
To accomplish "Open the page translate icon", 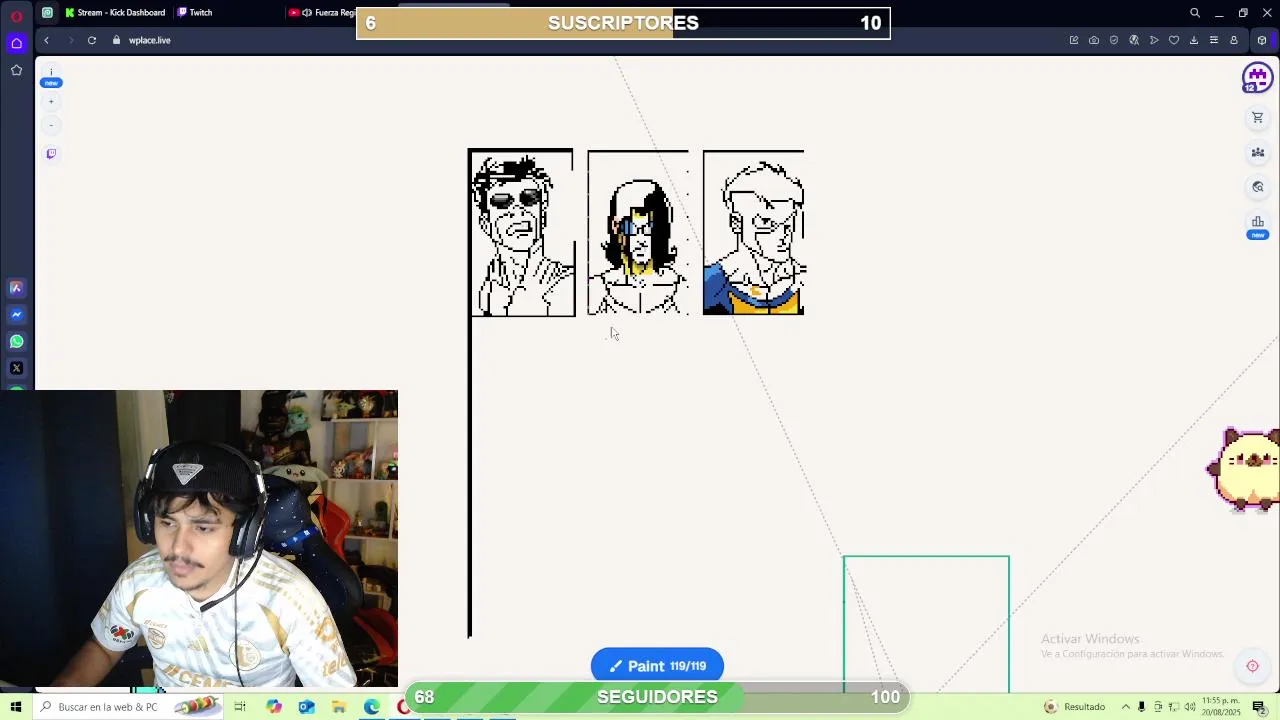I will click(x=1134, y=40).
